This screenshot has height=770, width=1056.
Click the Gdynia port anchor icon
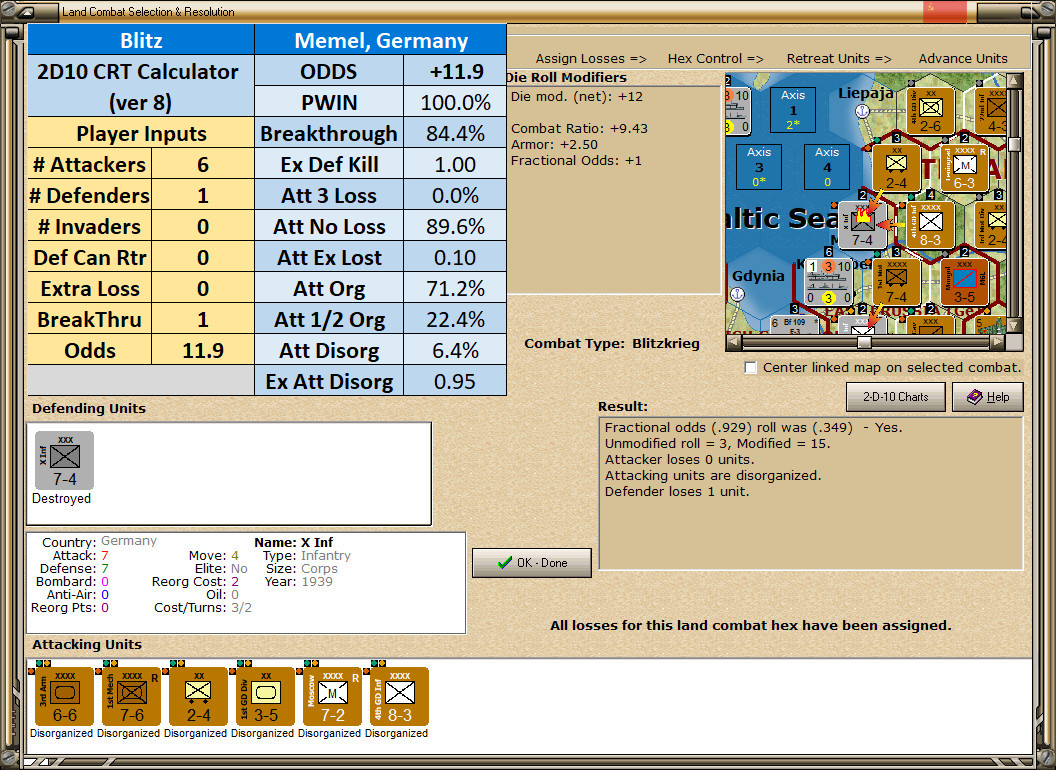click(x=738, y=294)
